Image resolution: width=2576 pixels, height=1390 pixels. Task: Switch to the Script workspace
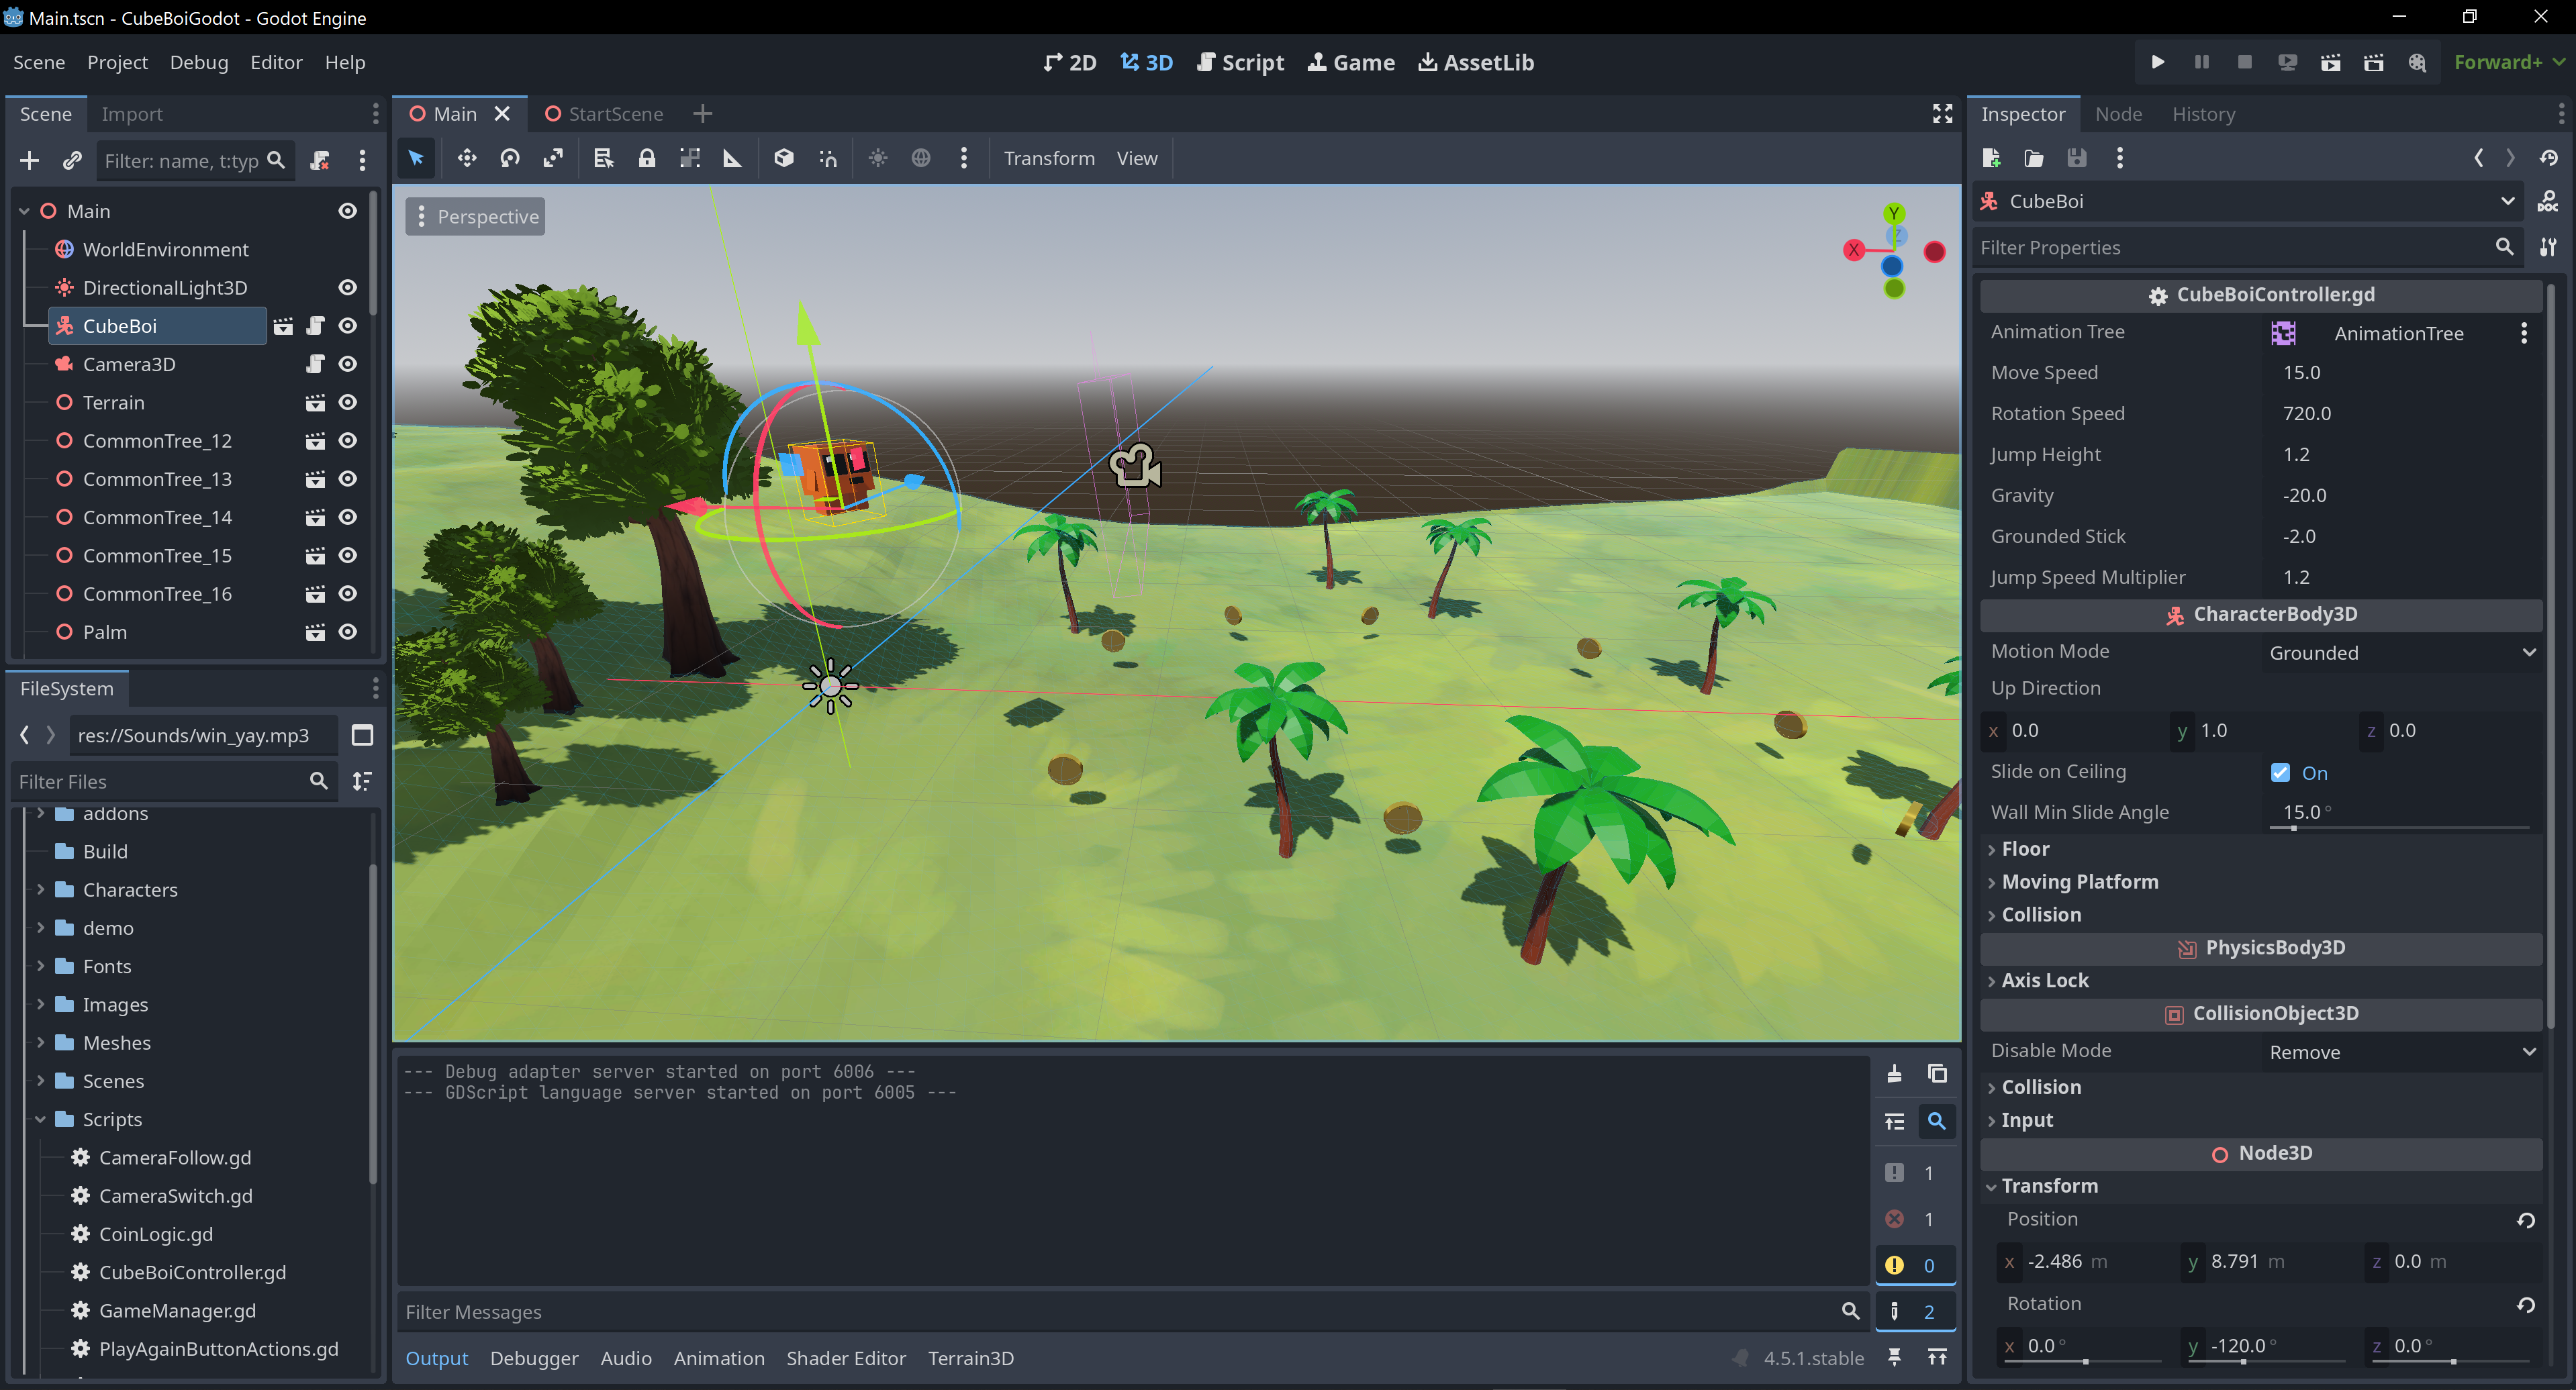click(1240, 62)
